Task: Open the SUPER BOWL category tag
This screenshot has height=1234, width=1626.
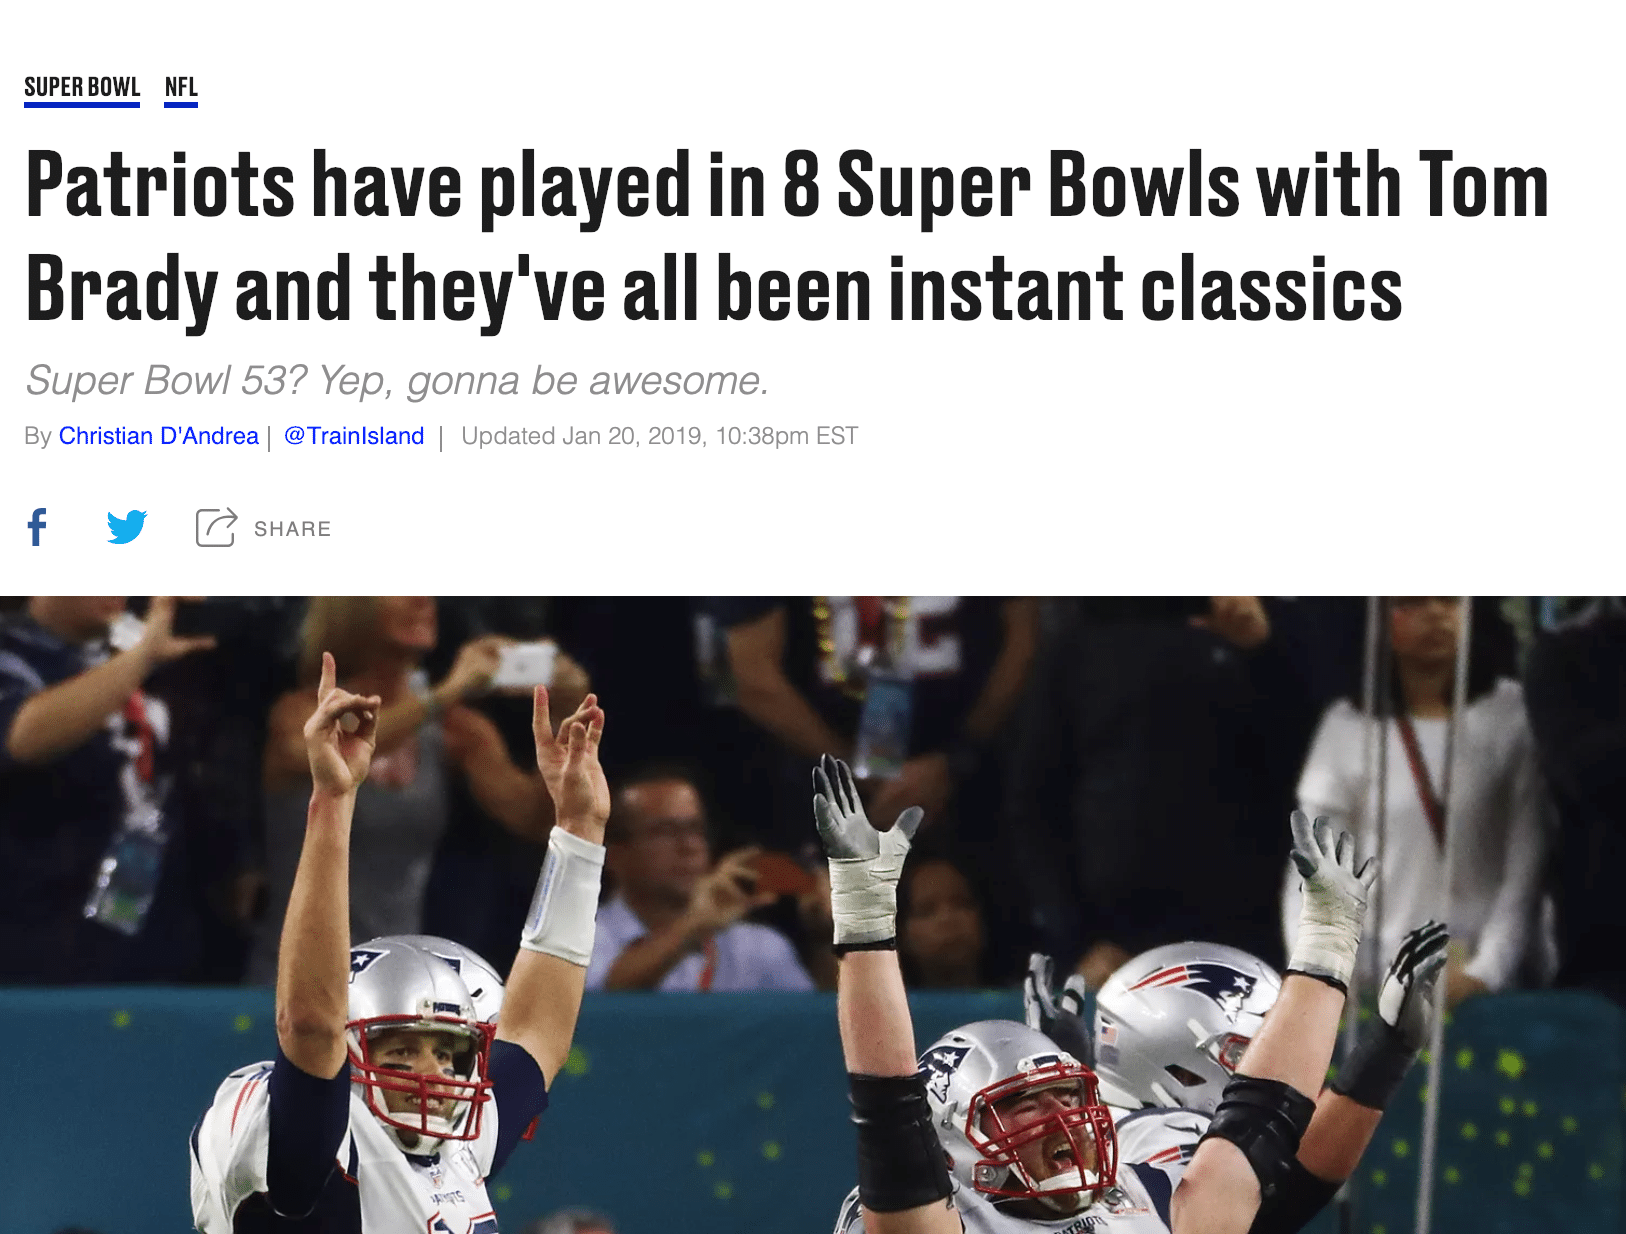Action: click(82, 88)
